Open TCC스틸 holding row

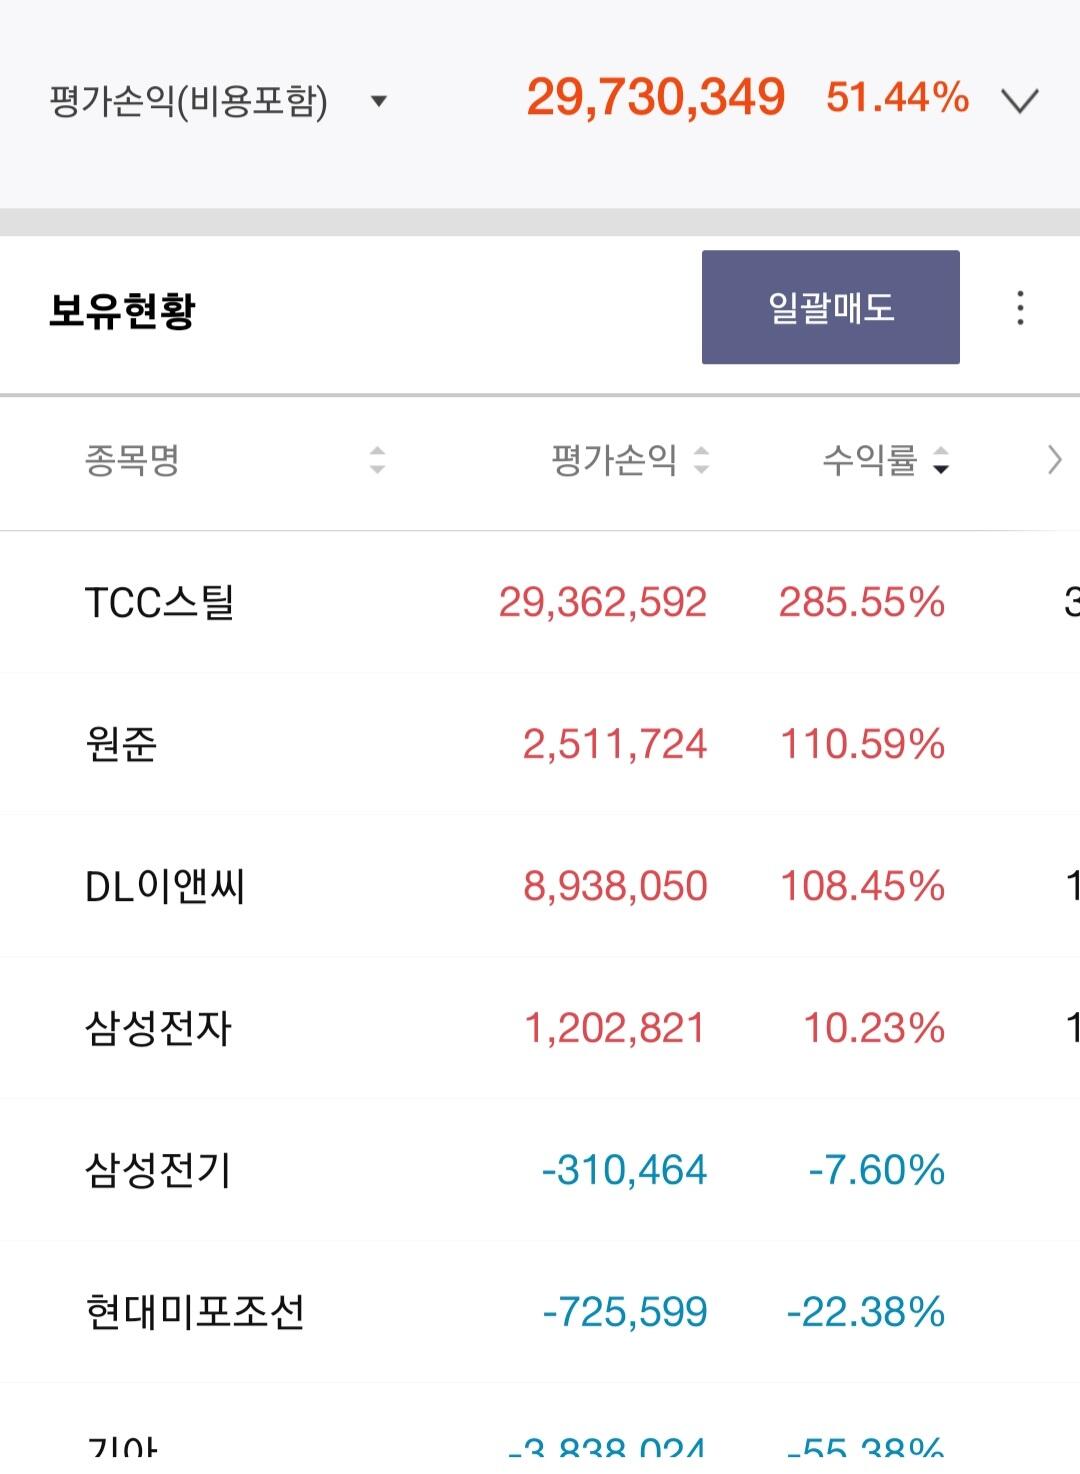pyautogui.click(x=160, y=603)
